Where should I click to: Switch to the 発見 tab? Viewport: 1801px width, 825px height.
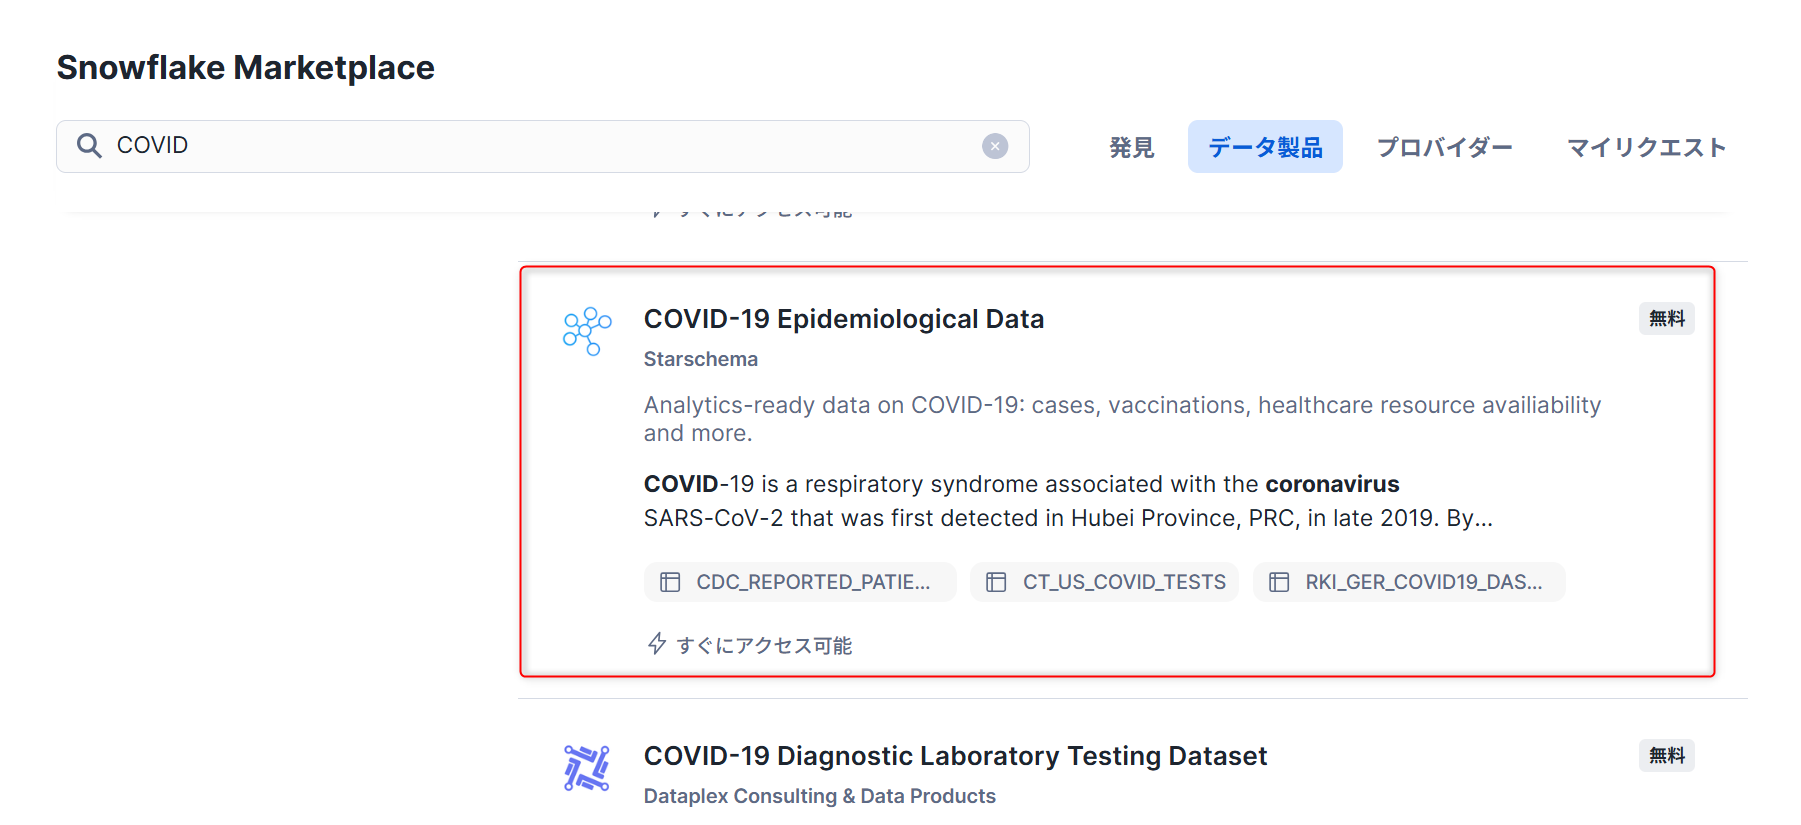pos(1132,147)
